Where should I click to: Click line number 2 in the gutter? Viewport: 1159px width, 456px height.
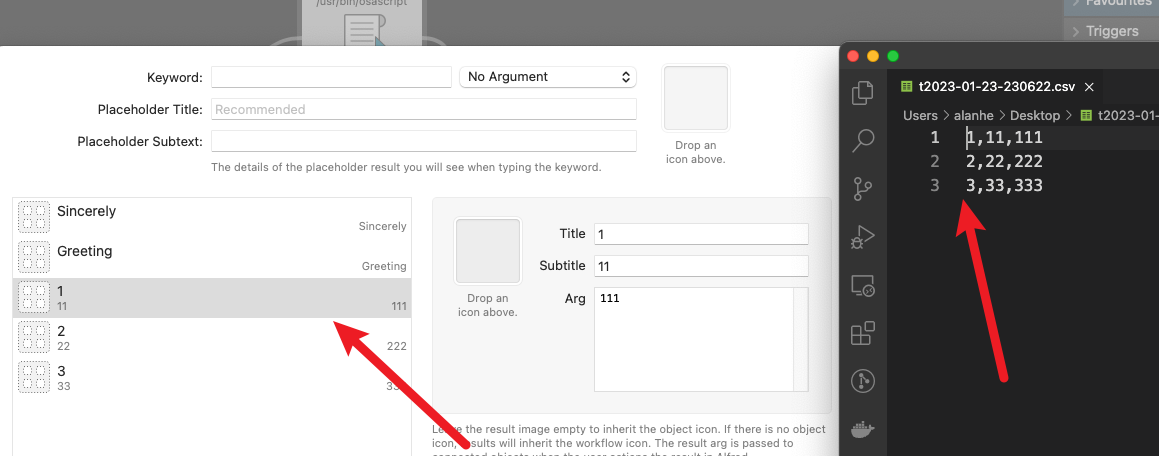(x=935, y=161)
